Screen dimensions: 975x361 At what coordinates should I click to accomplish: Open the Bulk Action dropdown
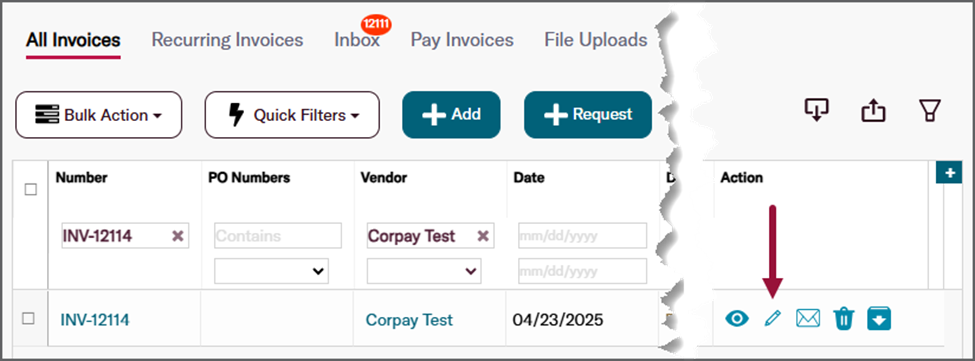pyautogui.click(x=99, y=115)
